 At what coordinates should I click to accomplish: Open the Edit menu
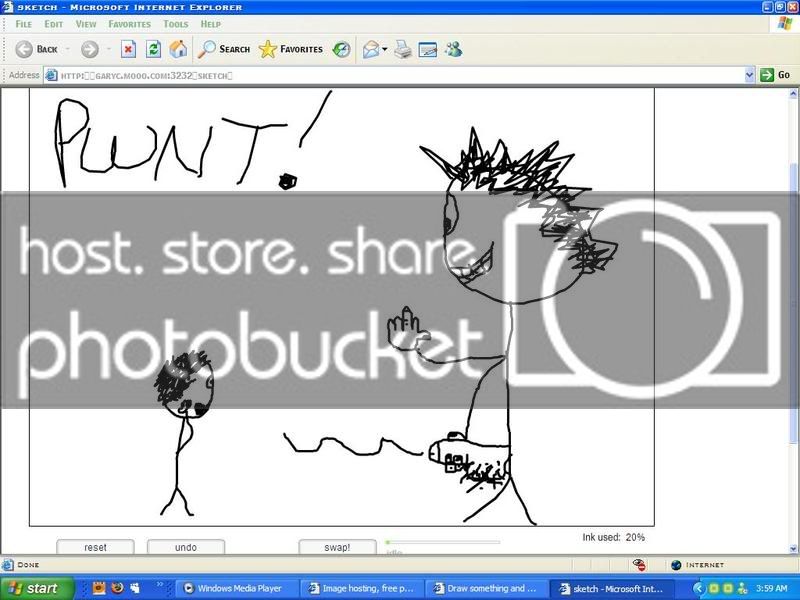[54, 24]
